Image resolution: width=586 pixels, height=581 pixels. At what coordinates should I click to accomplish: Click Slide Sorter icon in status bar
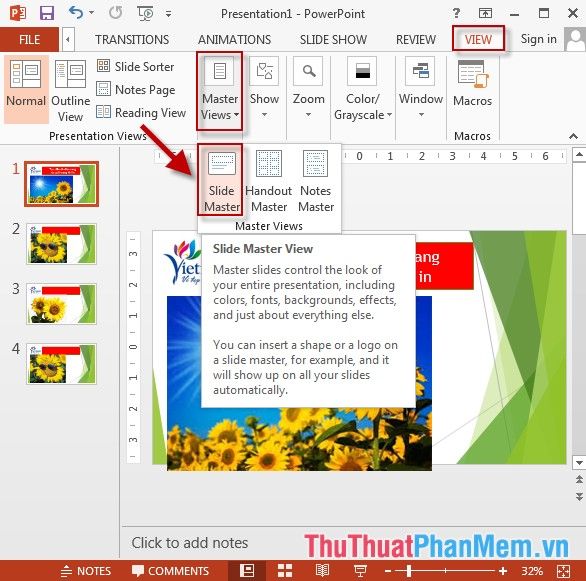(285, 571)
